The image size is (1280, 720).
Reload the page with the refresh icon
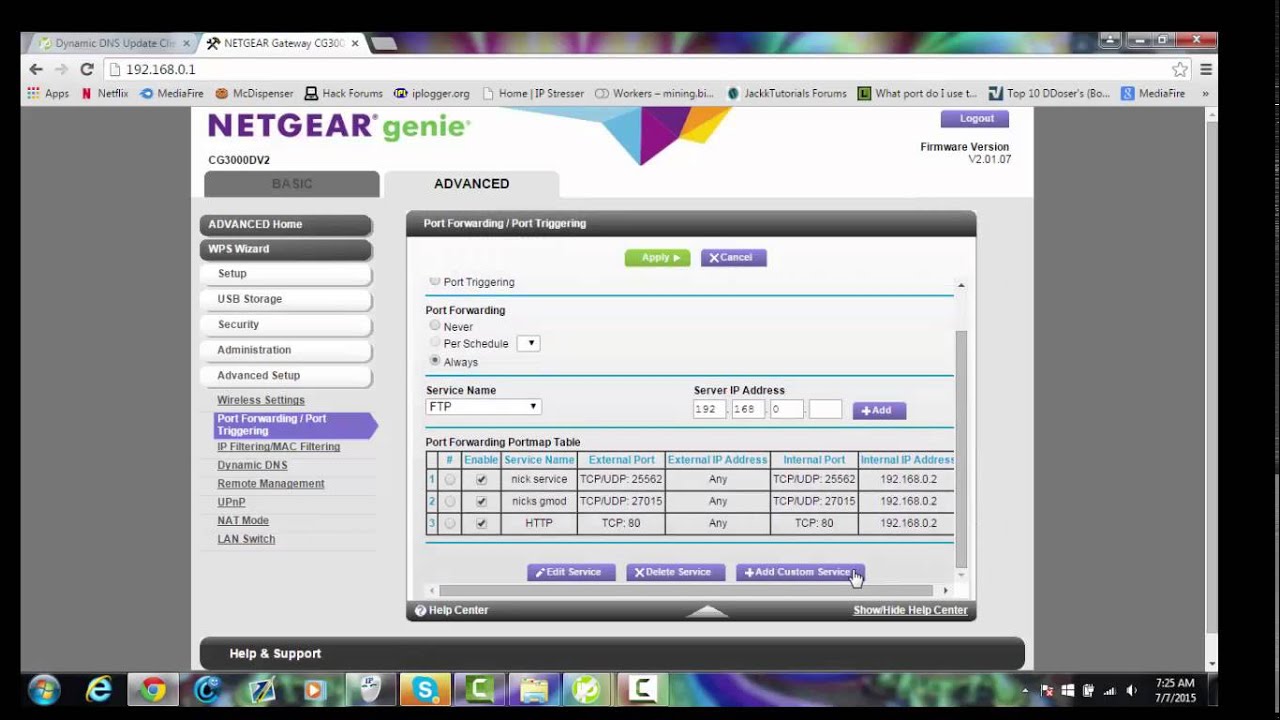click(87, 69)
